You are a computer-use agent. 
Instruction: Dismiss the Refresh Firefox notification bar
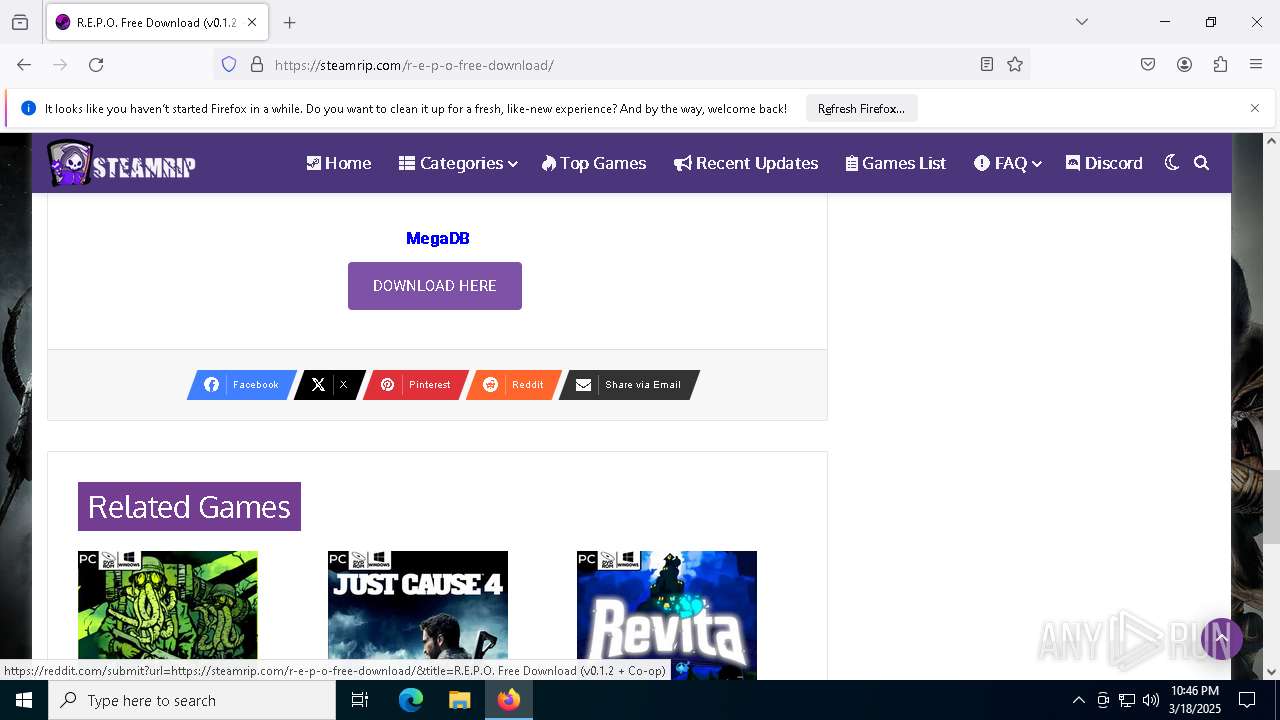tap(1255, 108)
